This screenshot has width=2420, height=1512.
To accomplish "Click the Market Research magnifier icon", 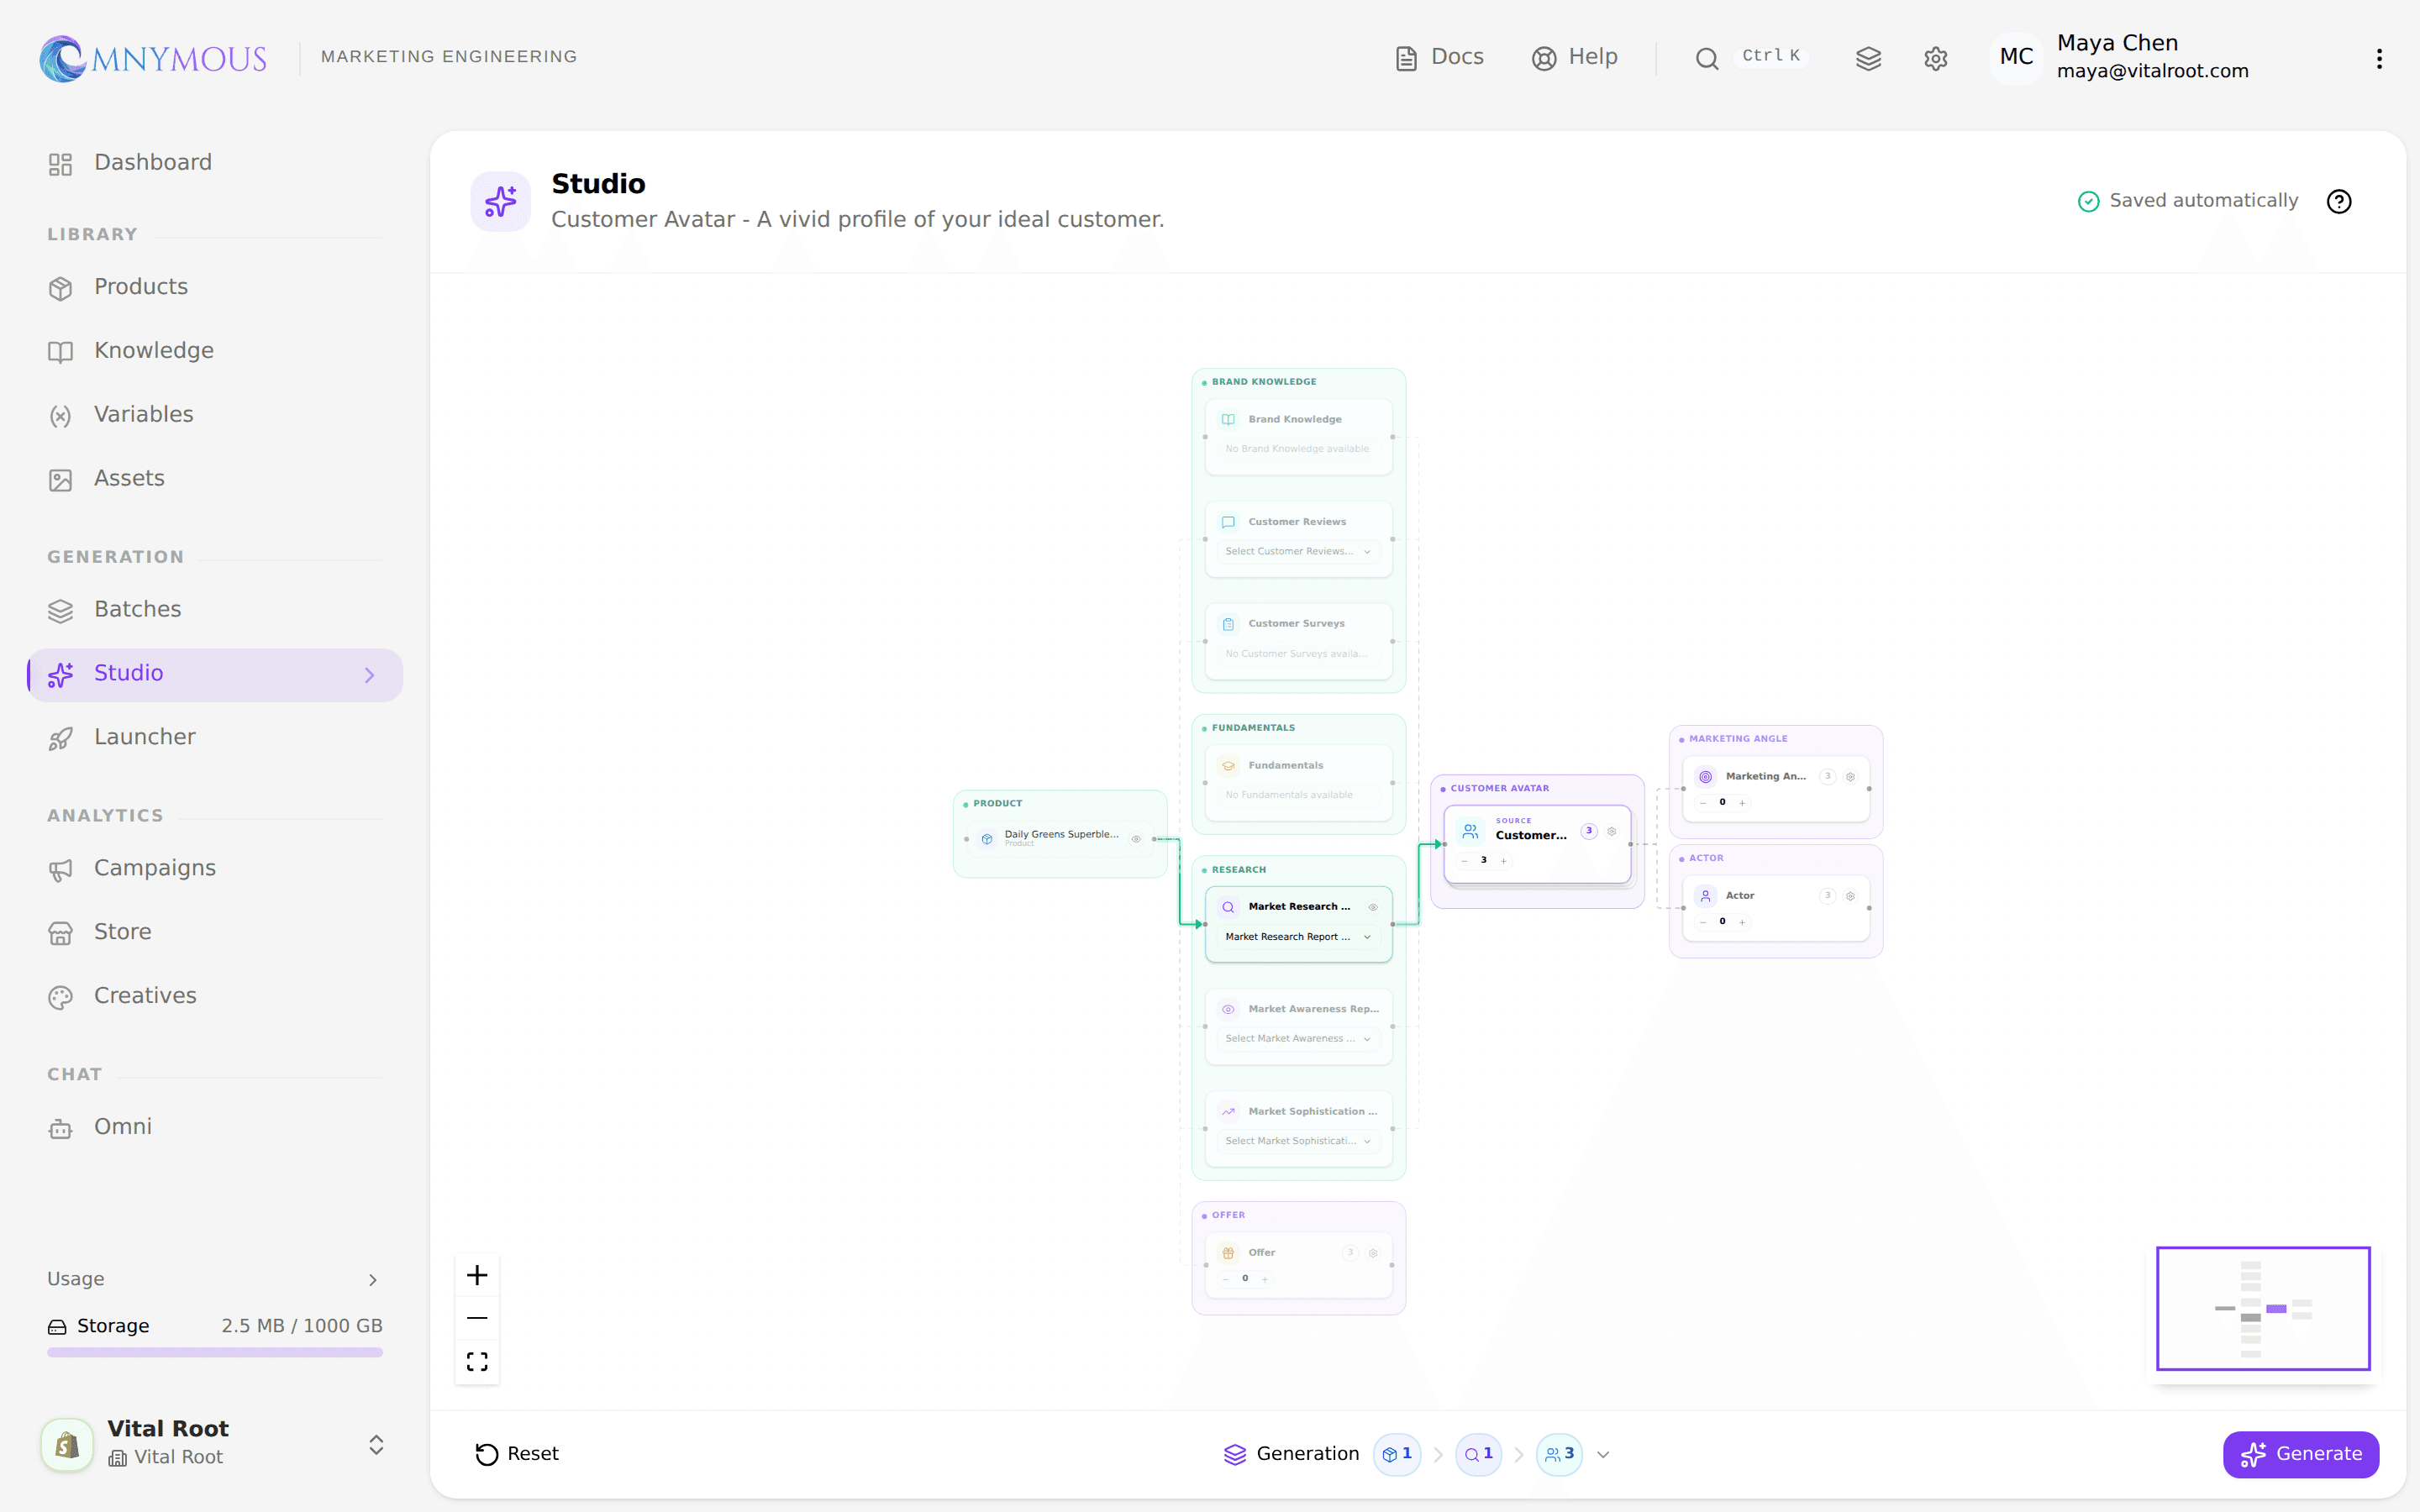I will [x=1228, y=907].
